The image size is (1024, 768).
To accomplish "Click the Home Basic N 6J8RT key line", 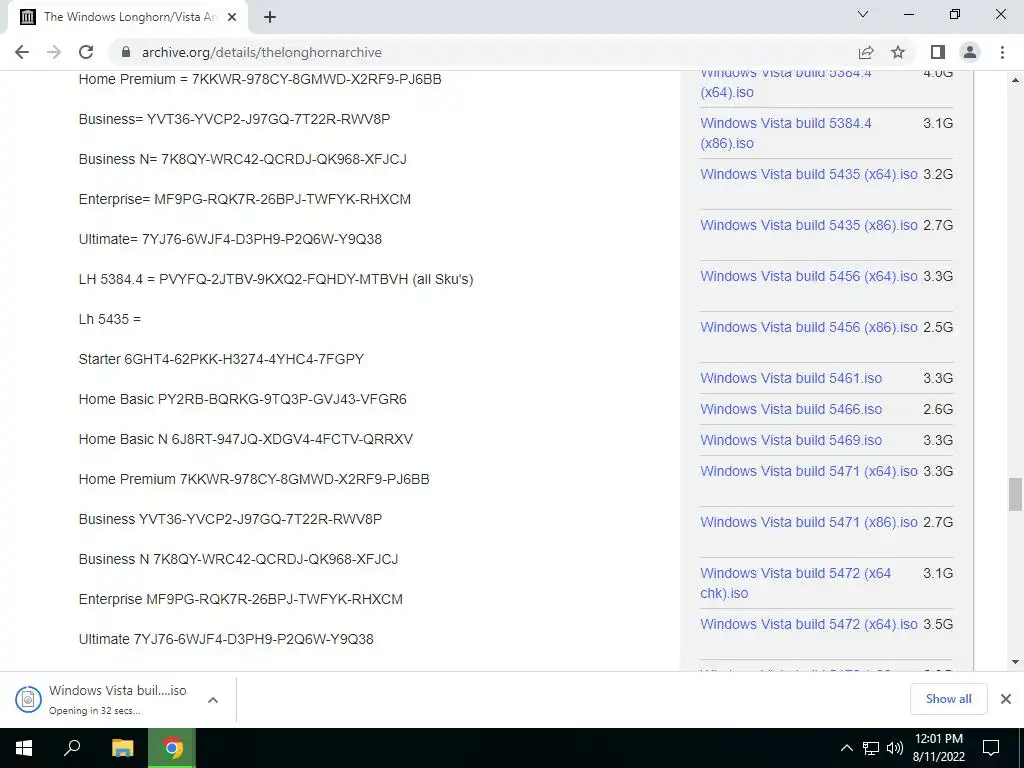I will pos(246,440).
